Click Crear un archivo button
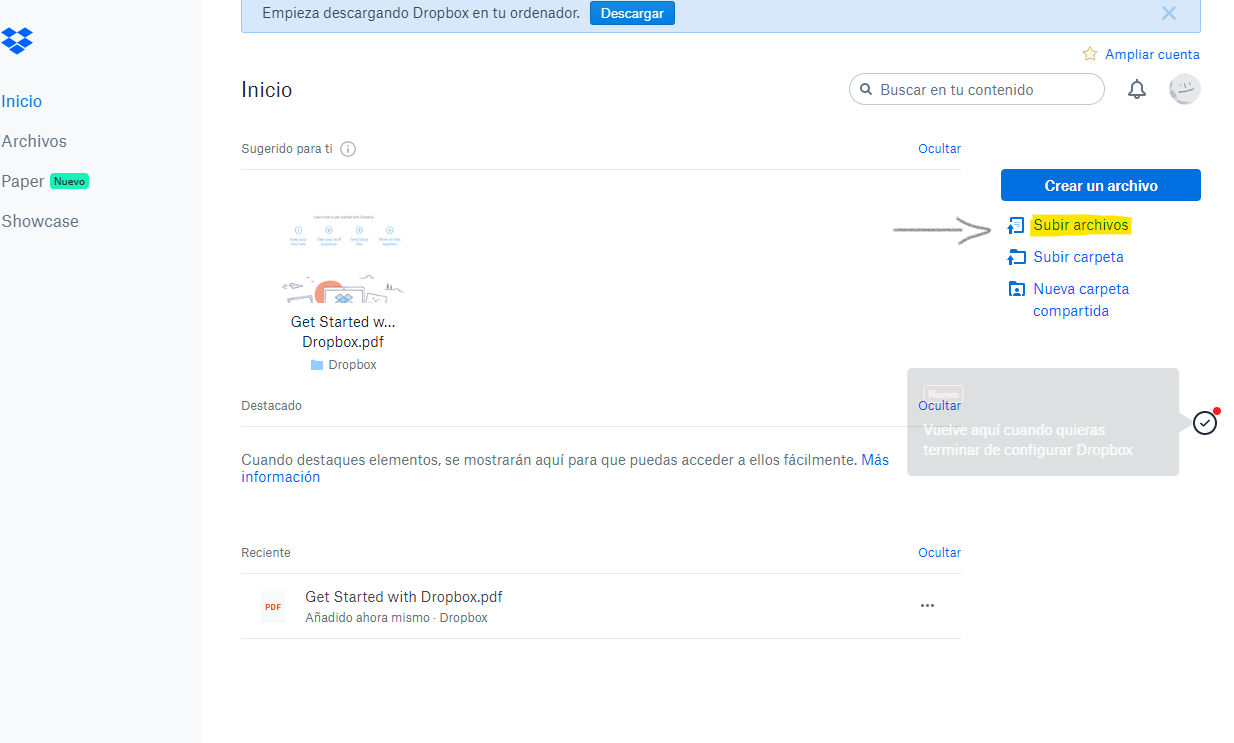This screenshot has width=1234, height=743. (1101, 185)
